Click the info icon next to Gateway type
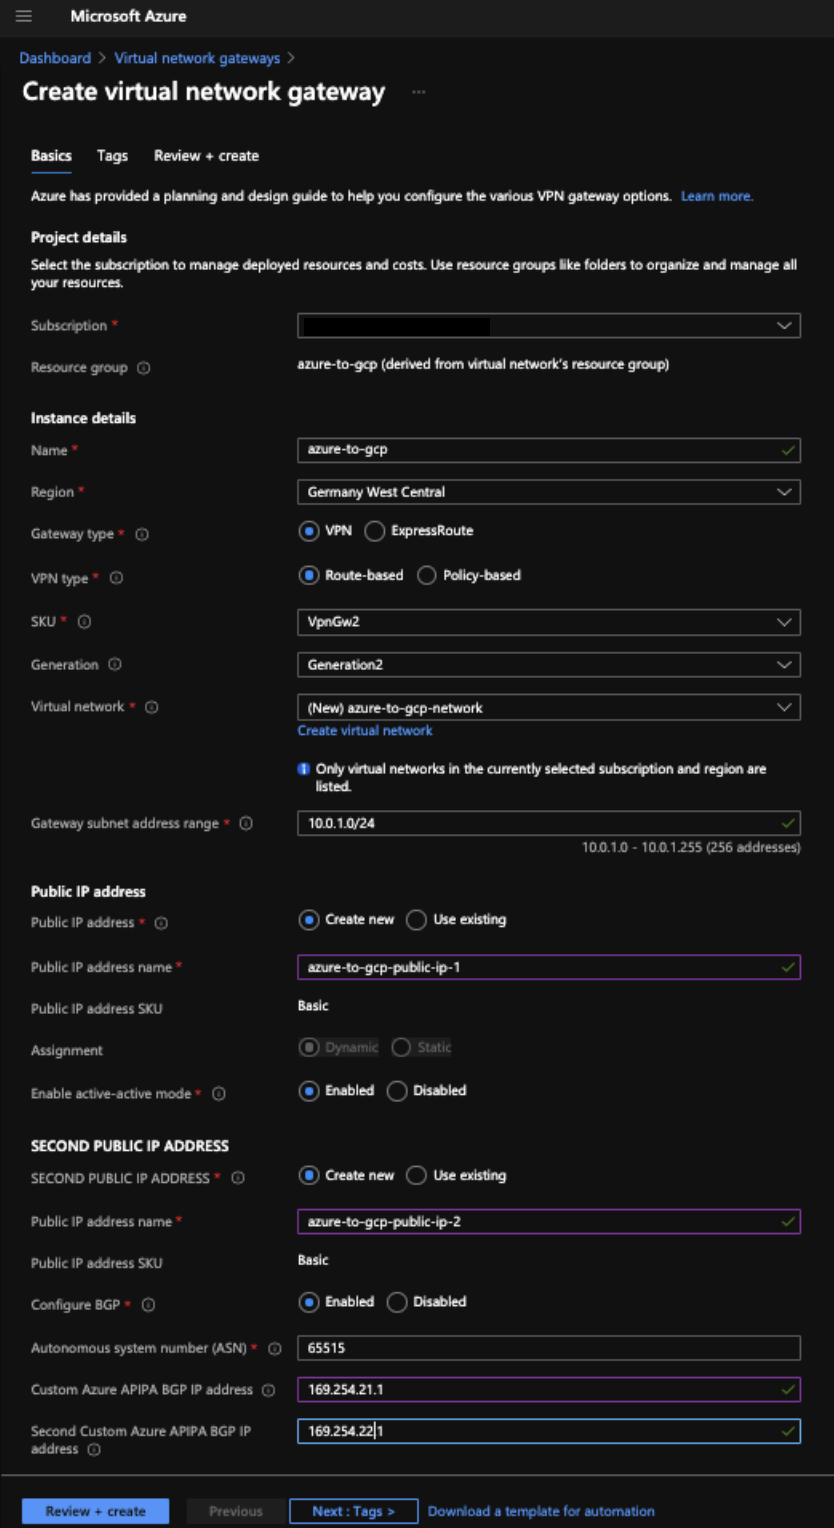This screenshot has height=1528, width=834. click(142, 534)
